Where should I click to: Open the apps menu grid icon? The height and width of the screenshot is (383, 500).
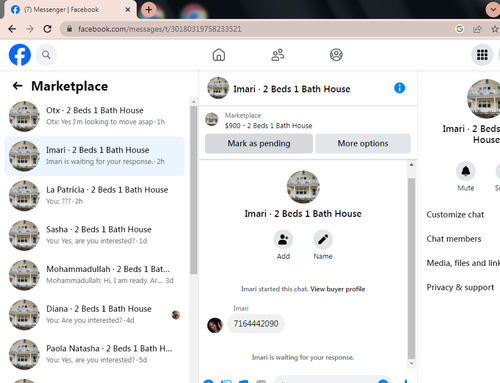[x=482, y=55]
